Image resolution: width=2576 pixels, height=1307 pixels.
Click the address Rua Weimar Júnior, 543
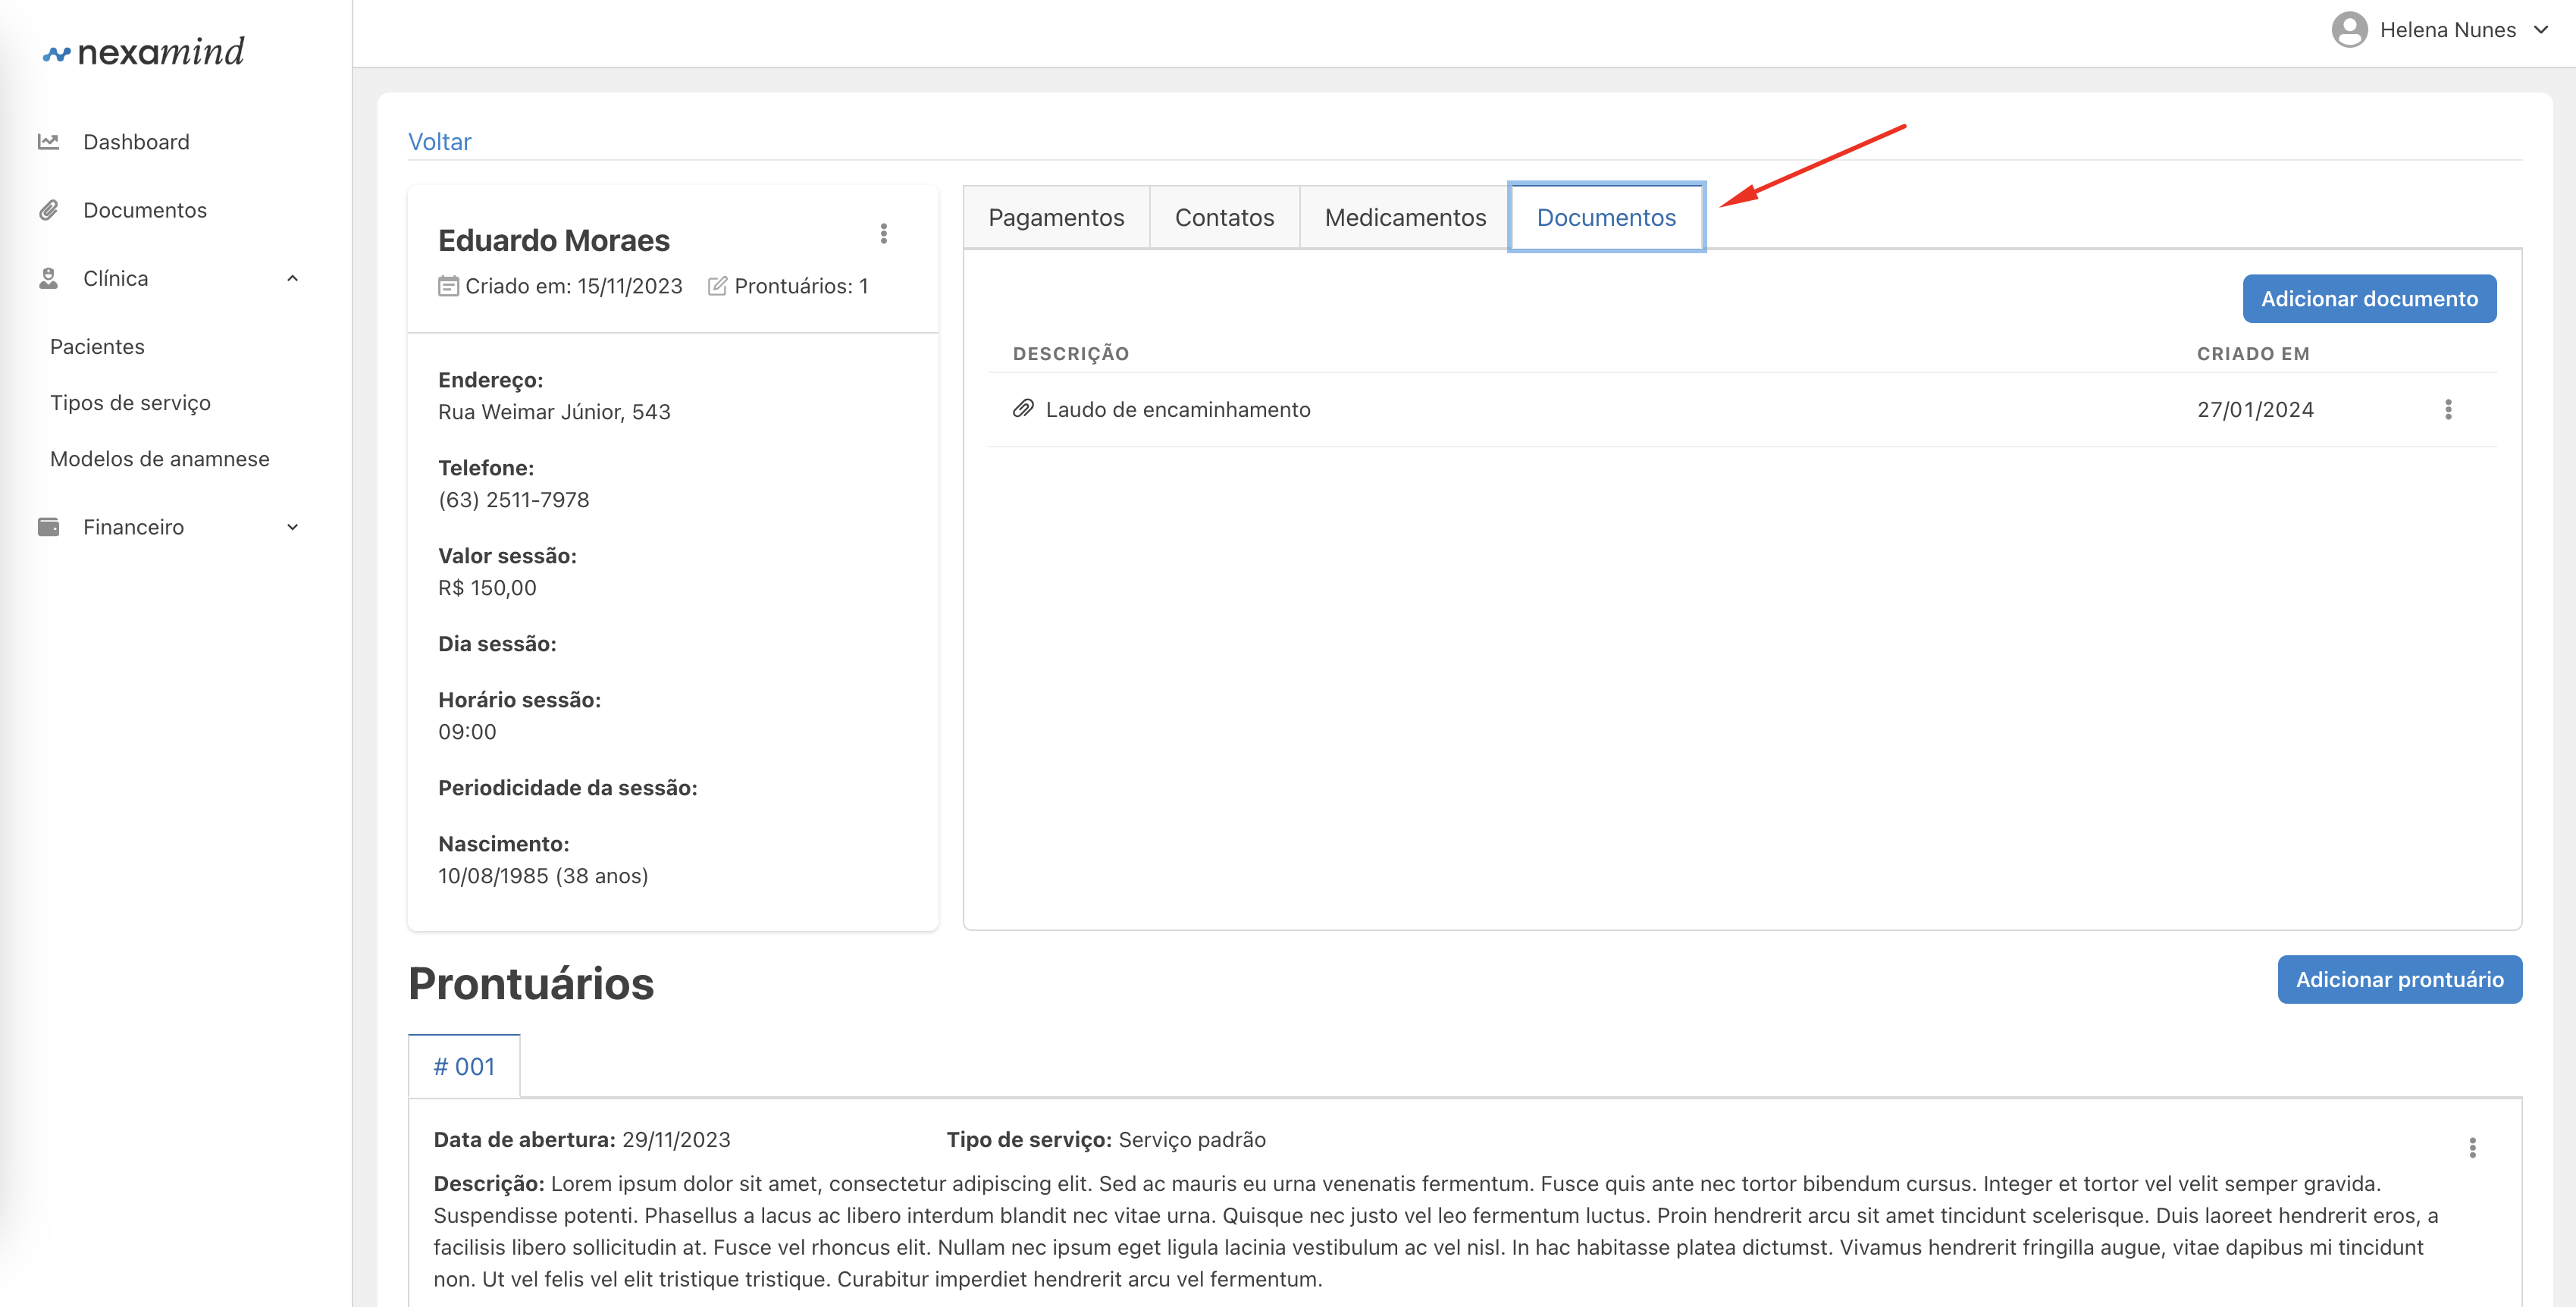[554, 412]
